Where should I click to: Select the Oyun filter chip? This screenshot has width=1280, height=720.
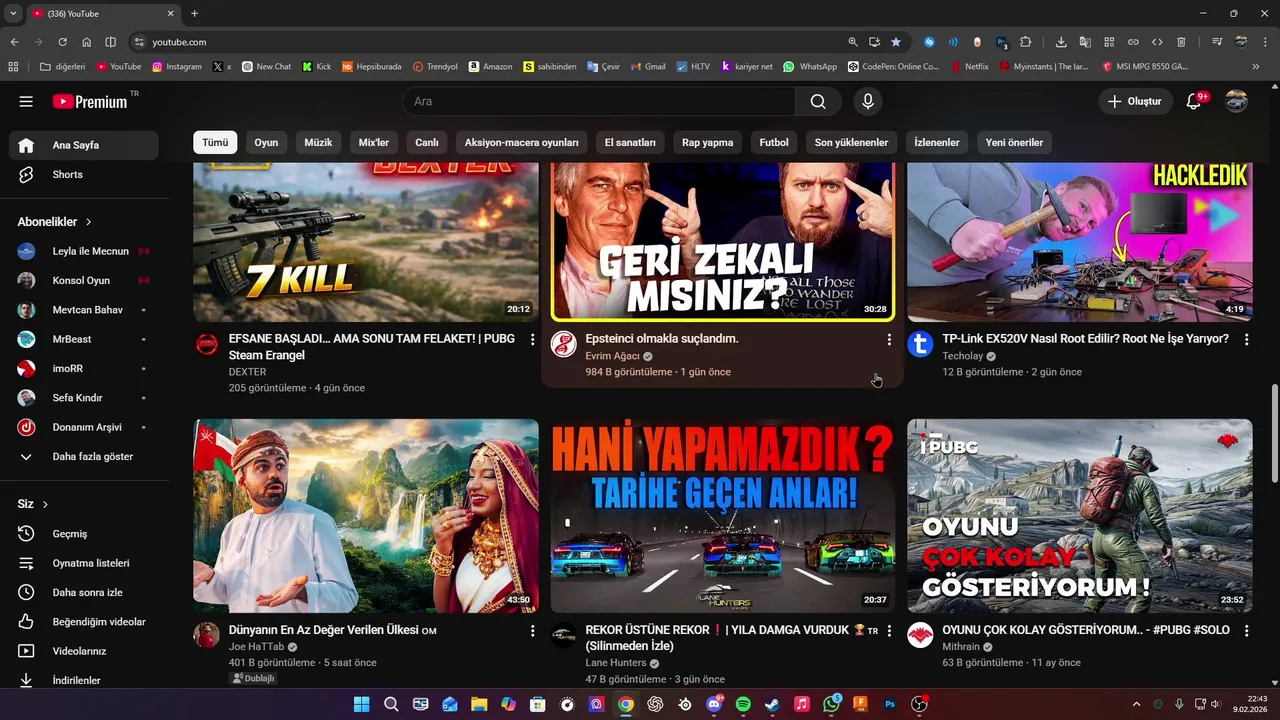tap(266, 143)
